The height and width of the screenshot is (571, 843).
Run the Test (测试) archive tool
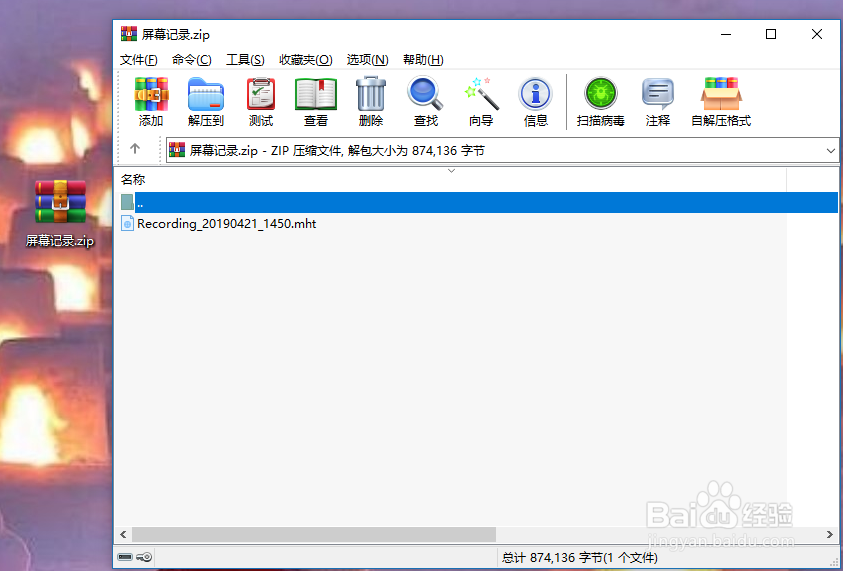(x=261, y=102)
